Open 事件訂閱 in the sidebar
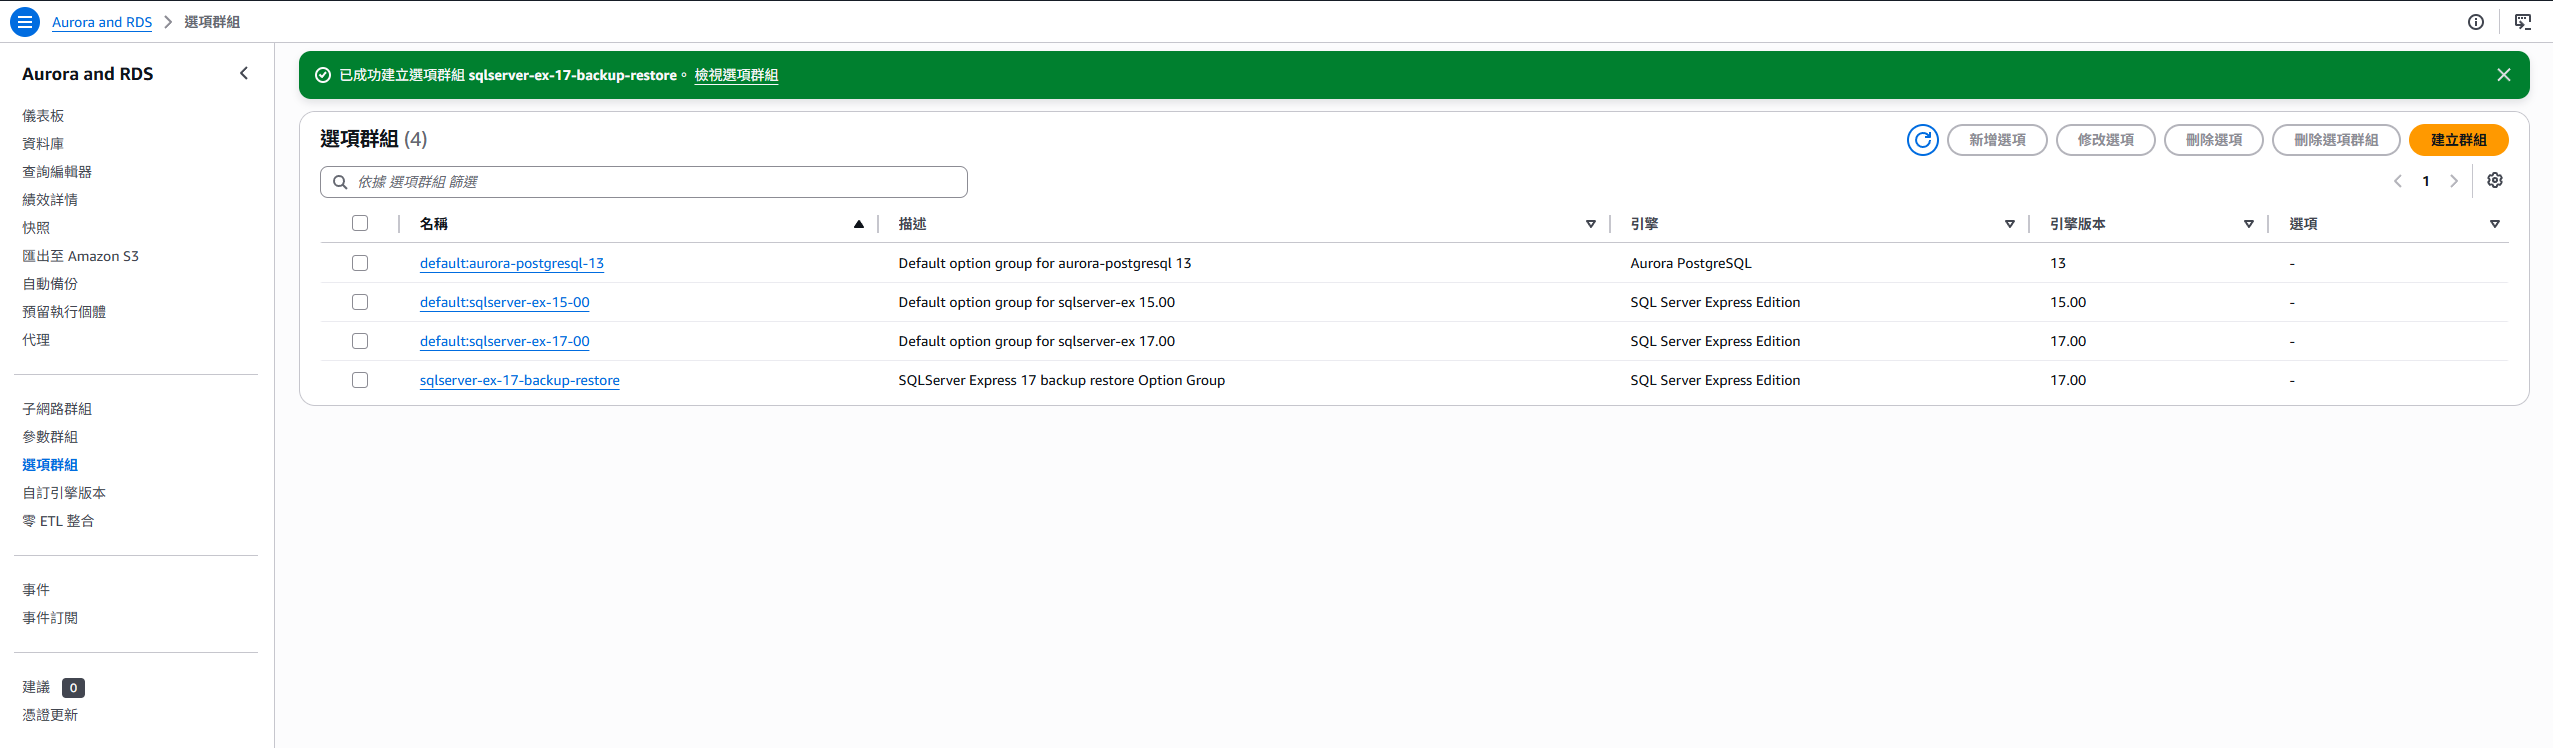Image resolution: width=2553 pixels, height=748 pixels. (x=50, y=618)
